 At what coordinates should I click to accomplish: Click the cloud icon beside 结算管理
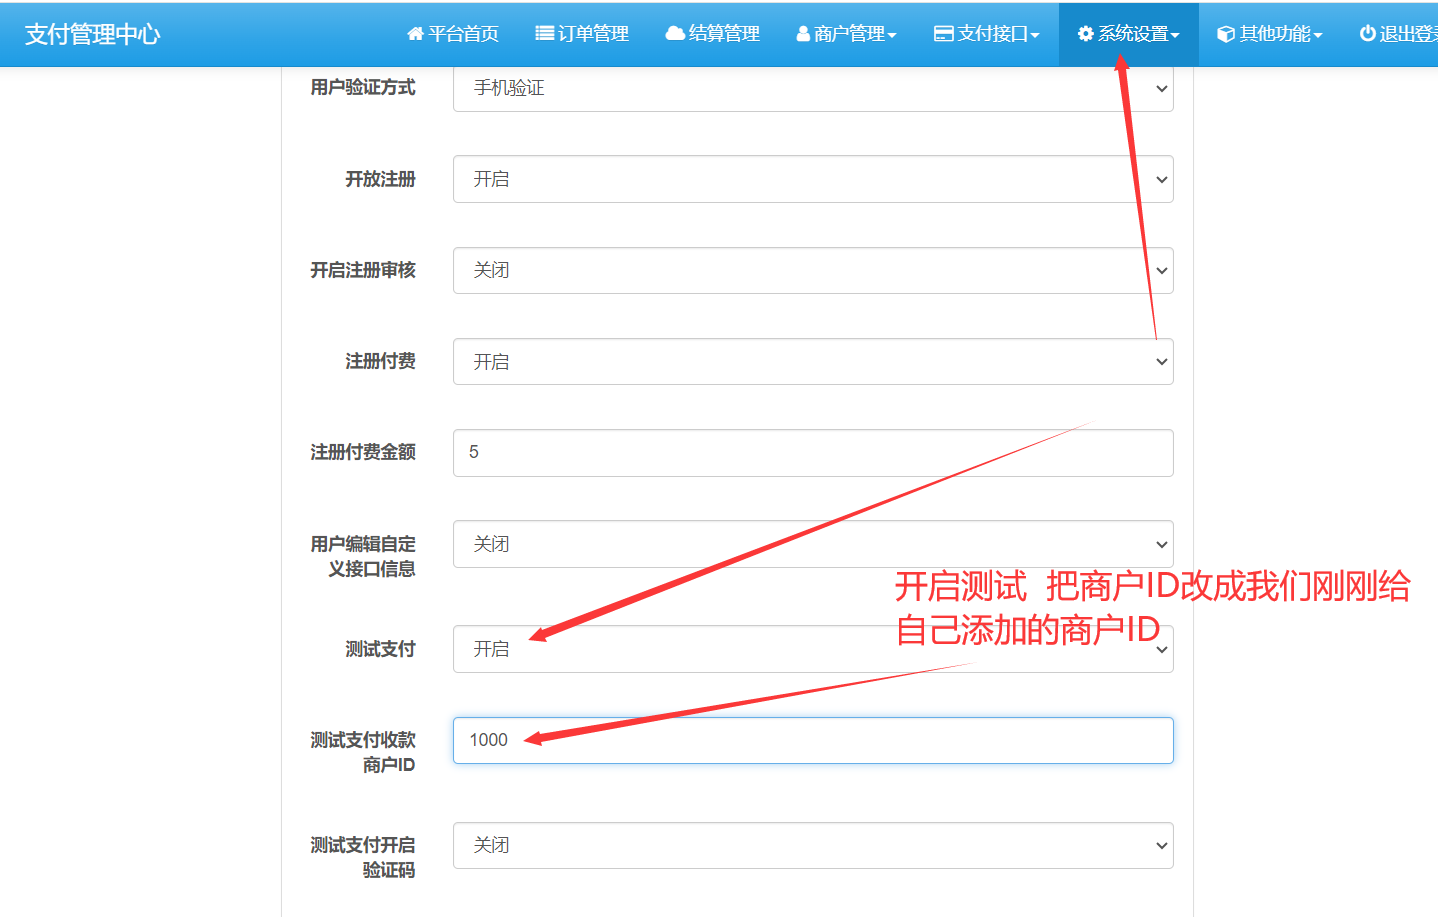675,34
